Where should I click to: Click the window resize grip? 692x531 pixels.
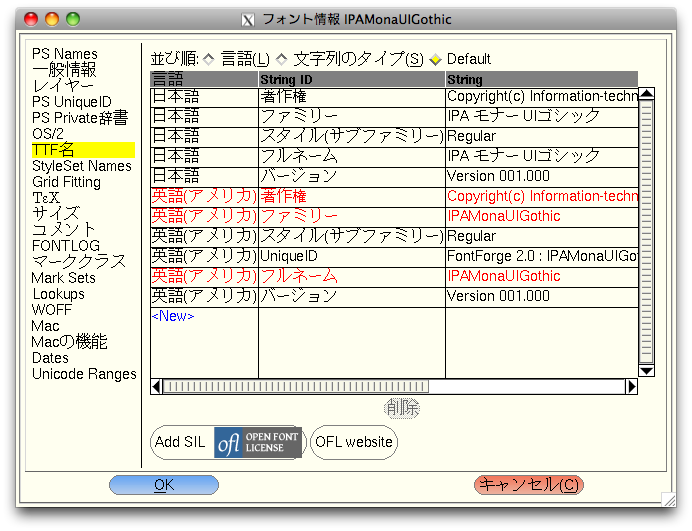669,499
